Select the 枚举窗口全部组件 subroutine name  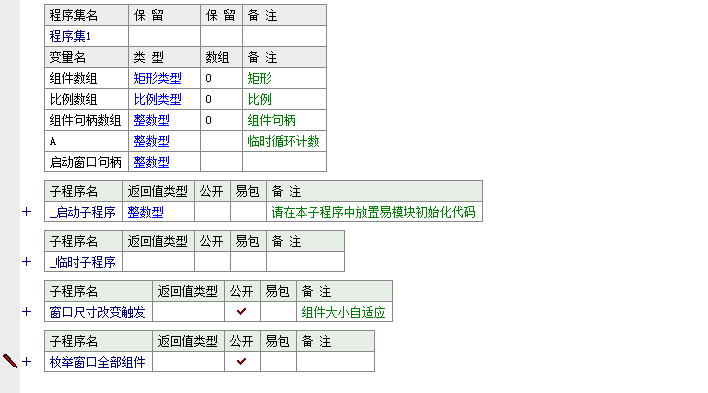pyautogui.click(x=98, y=361)
